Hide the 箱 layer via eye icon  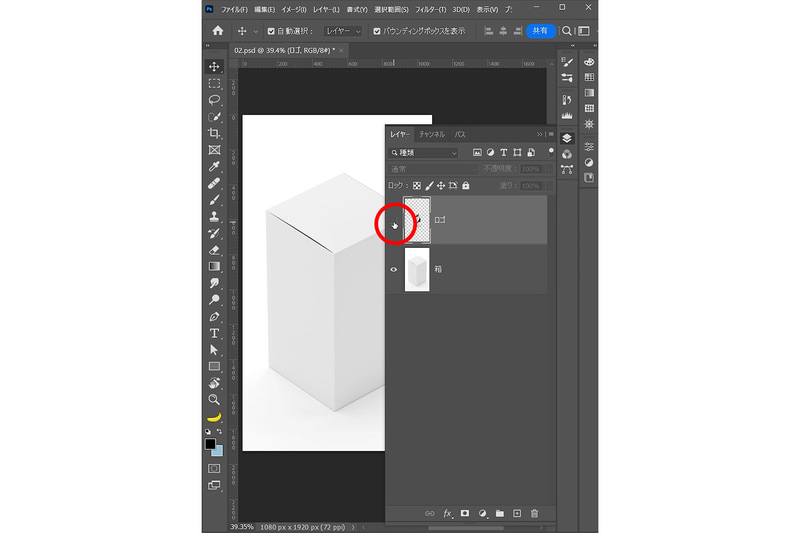coord(394,269)
